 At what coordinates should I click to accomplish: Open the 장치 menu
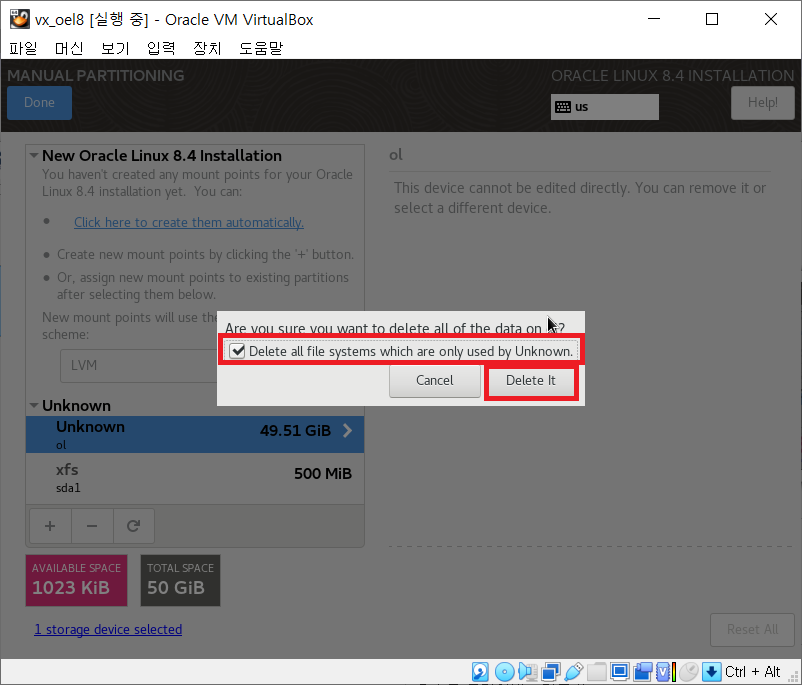coord(207,48)
